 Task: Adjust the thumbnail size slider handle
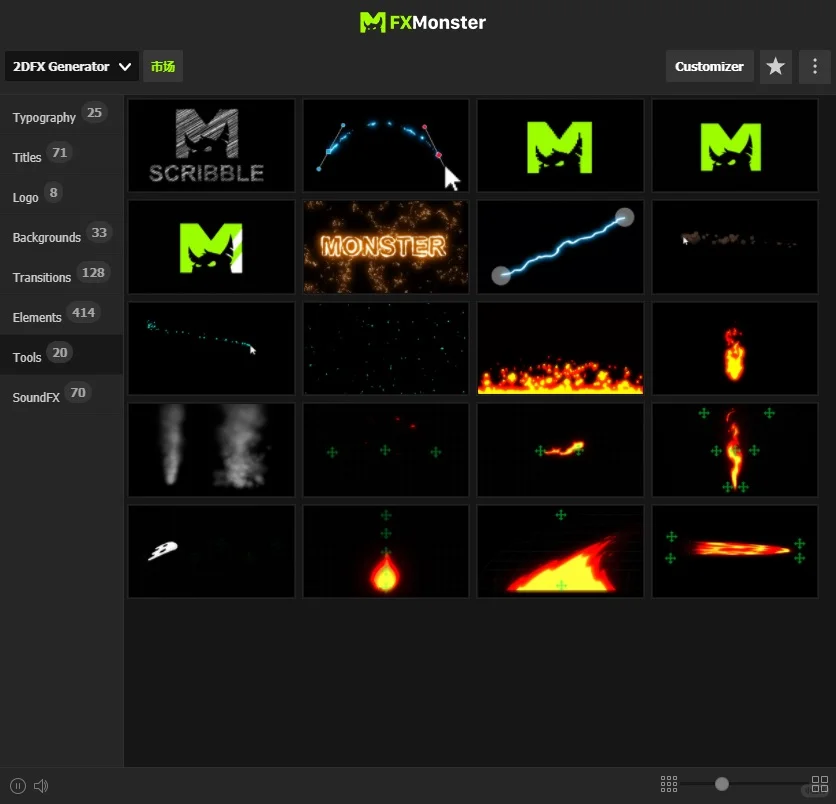click(x=721, y=784)
